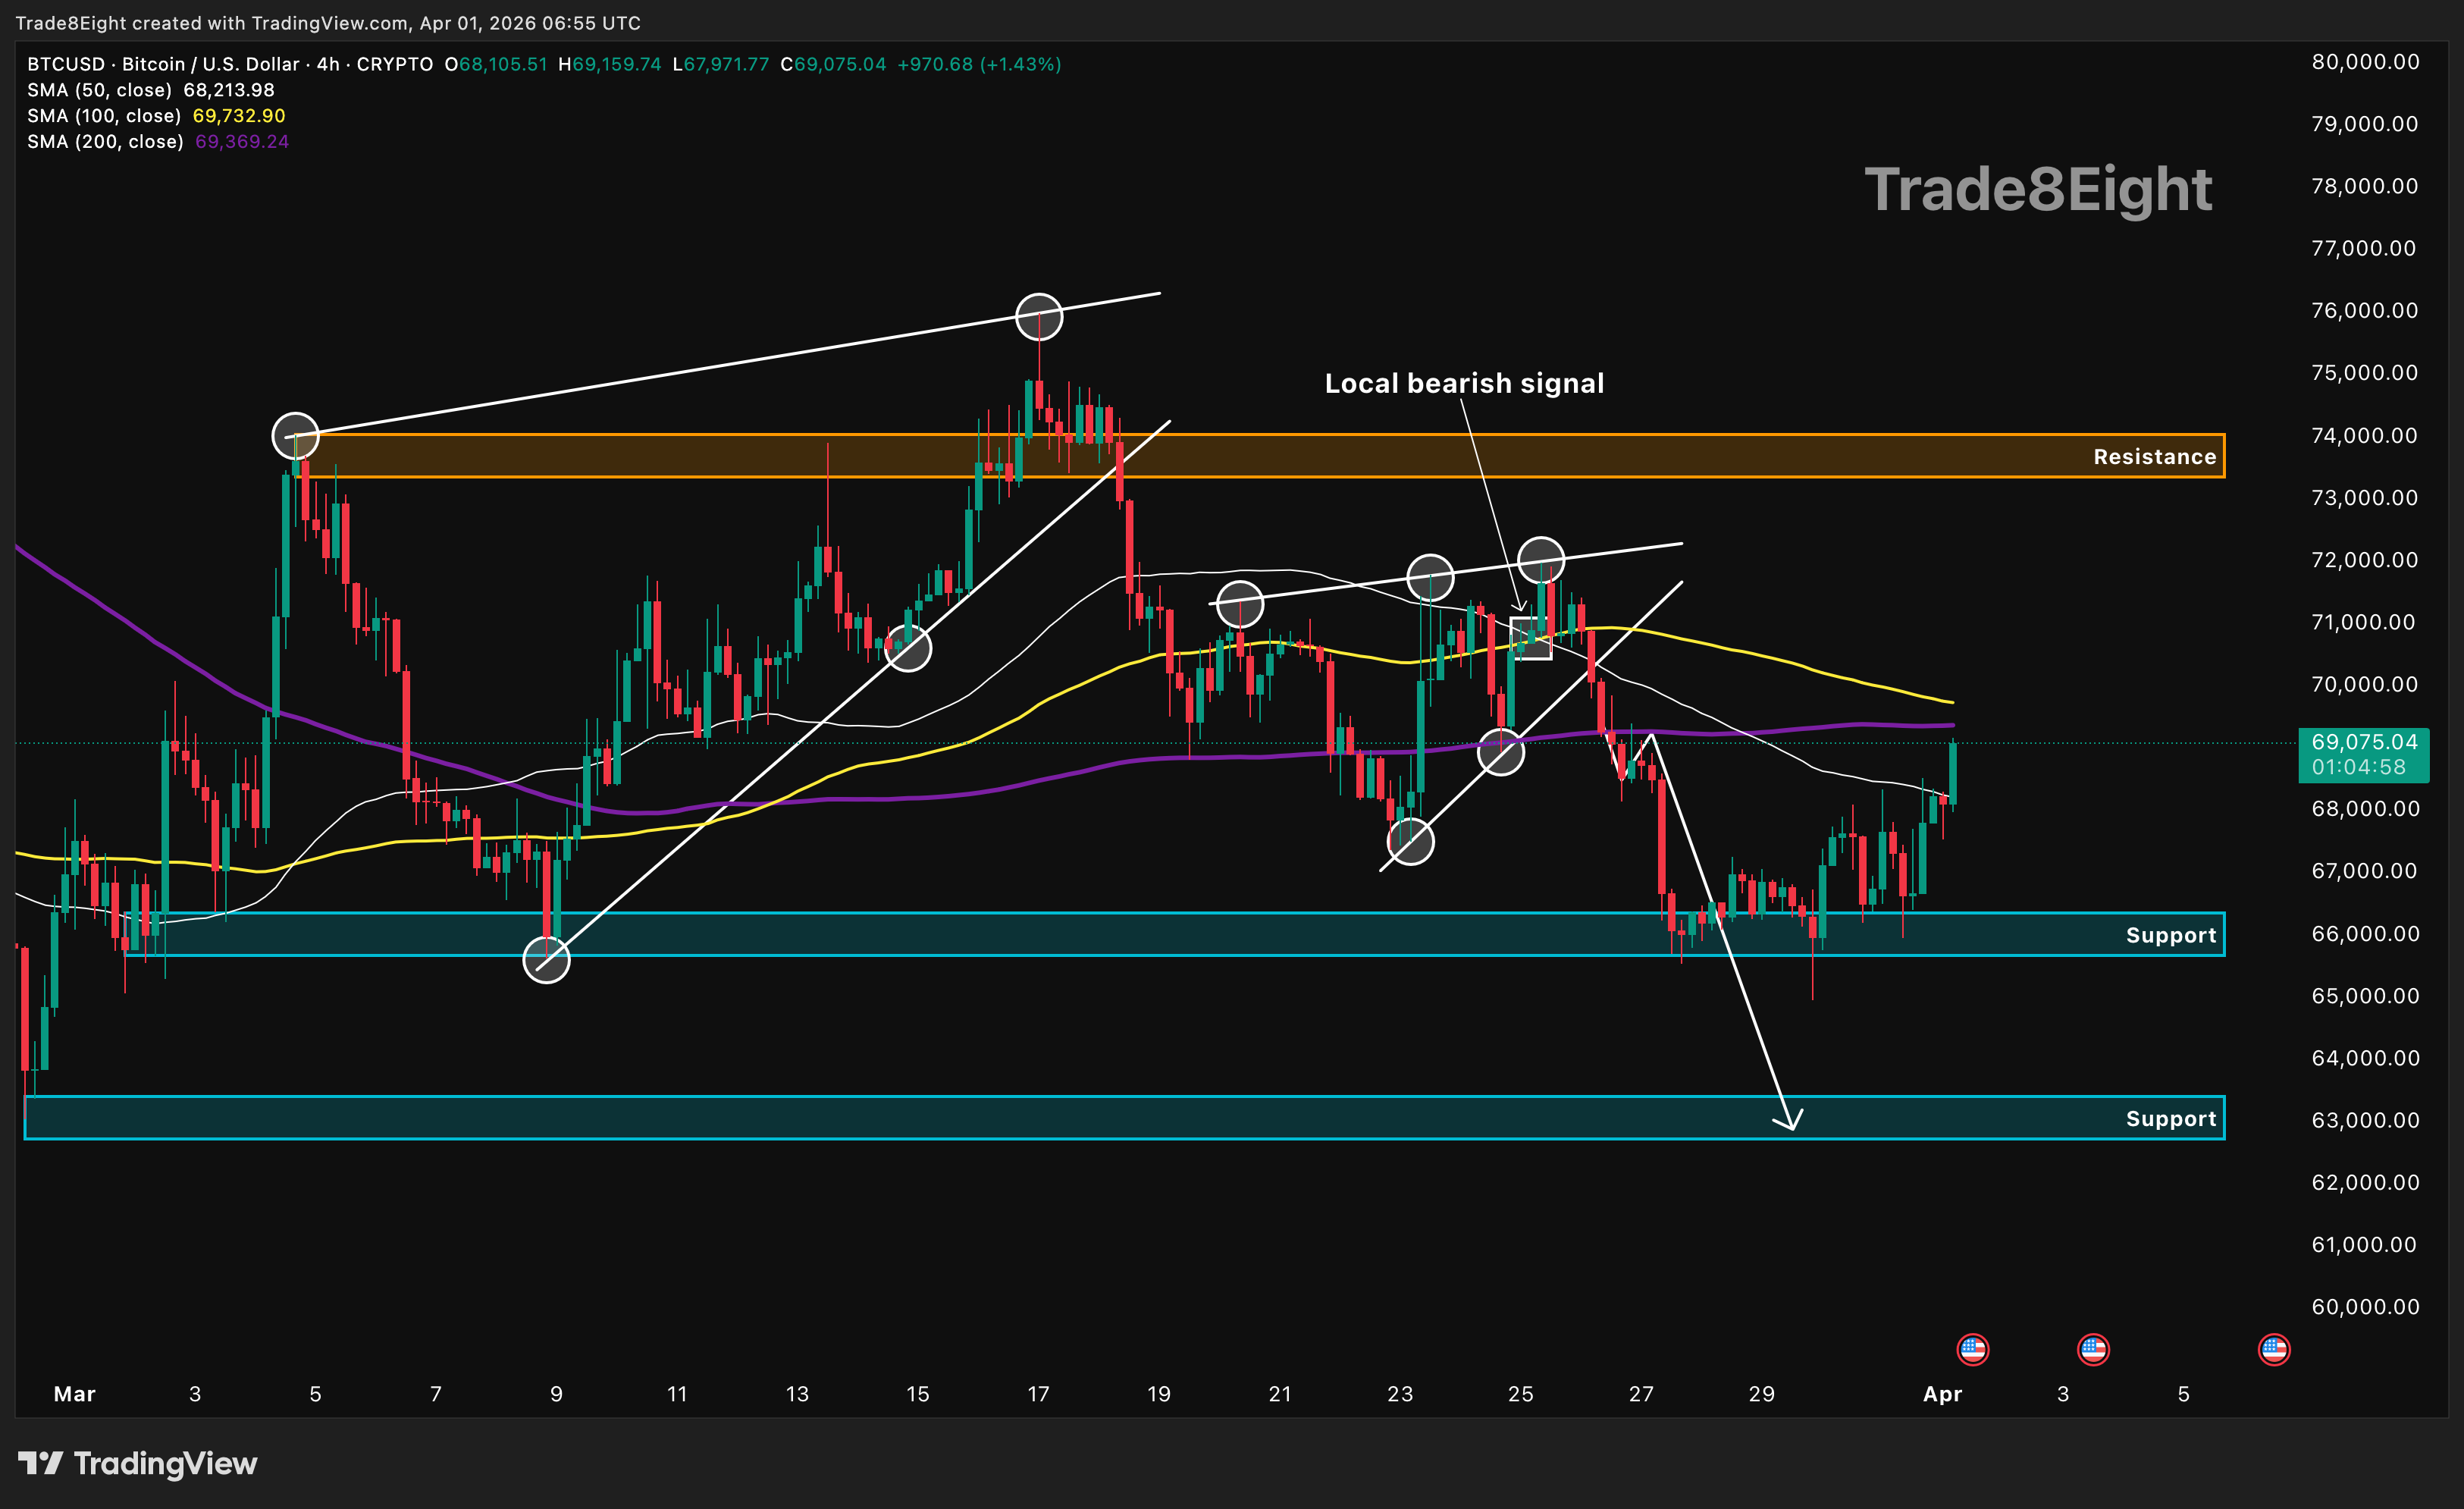Viewport: 2464px width, 1509px height.
Task: Click the US economic event flag near Apr 3
Action: click(2093, 1349)
